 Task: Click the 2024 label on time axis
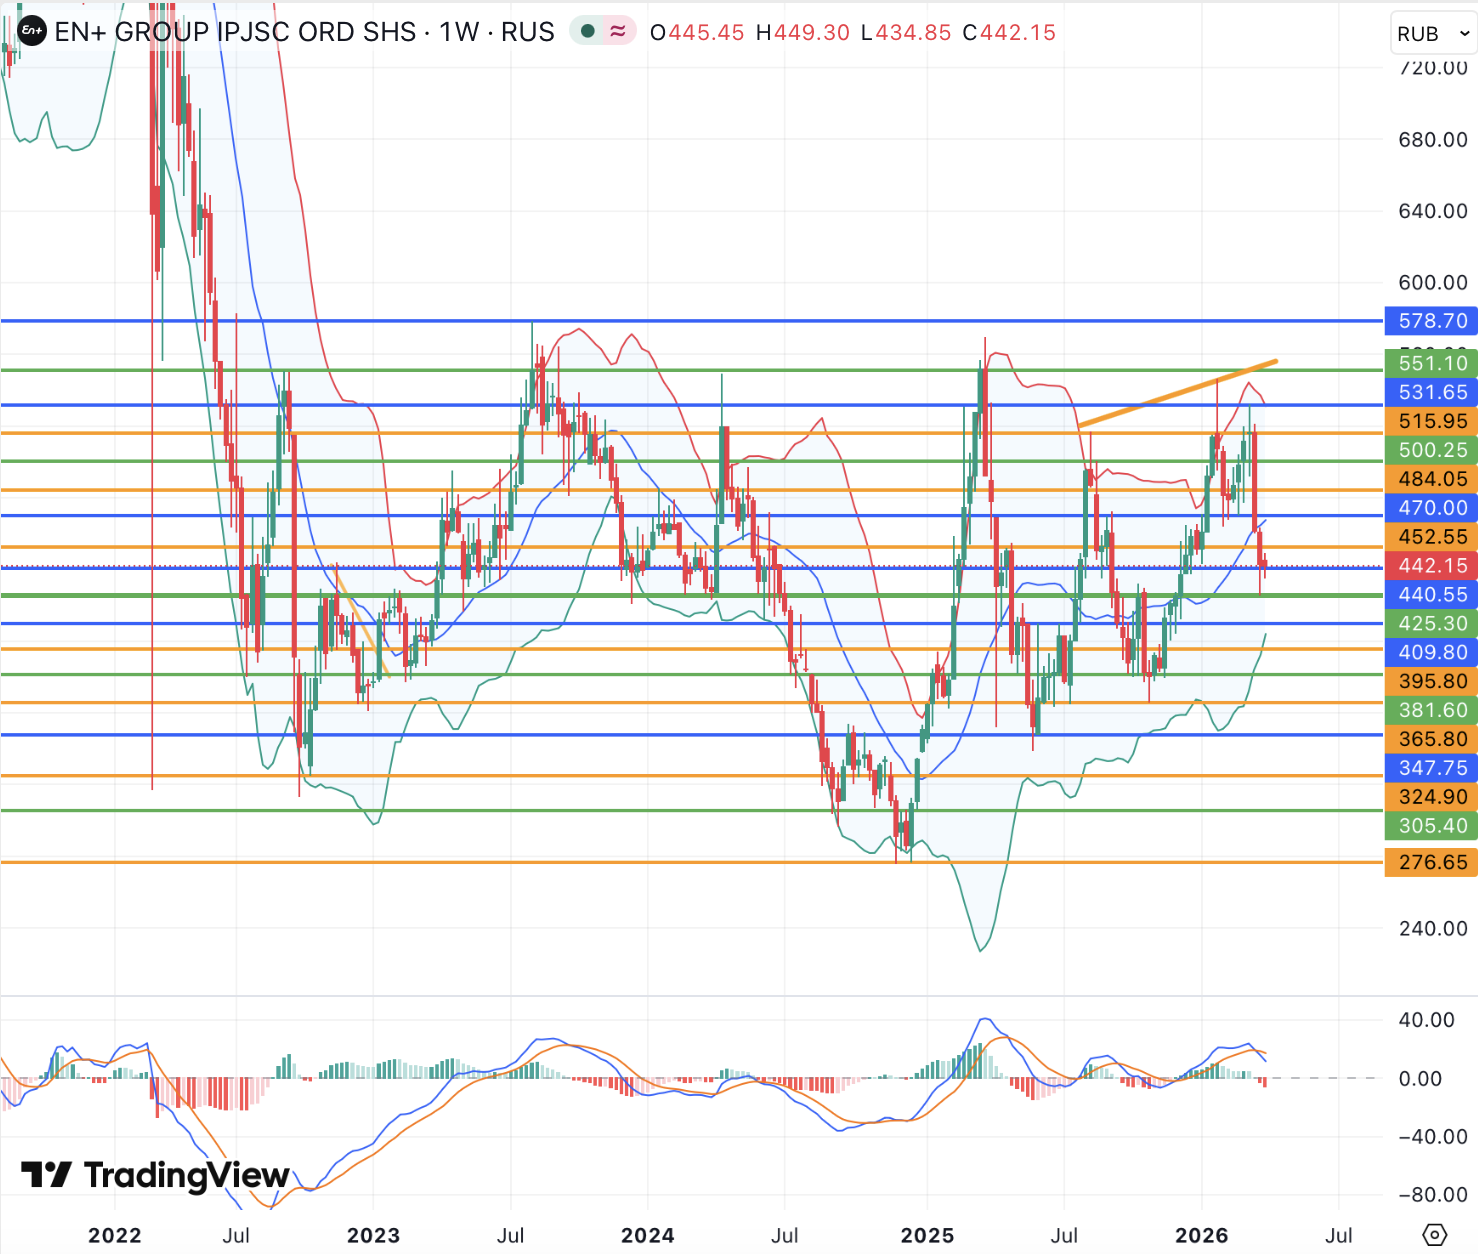(x=647, y=1235)
